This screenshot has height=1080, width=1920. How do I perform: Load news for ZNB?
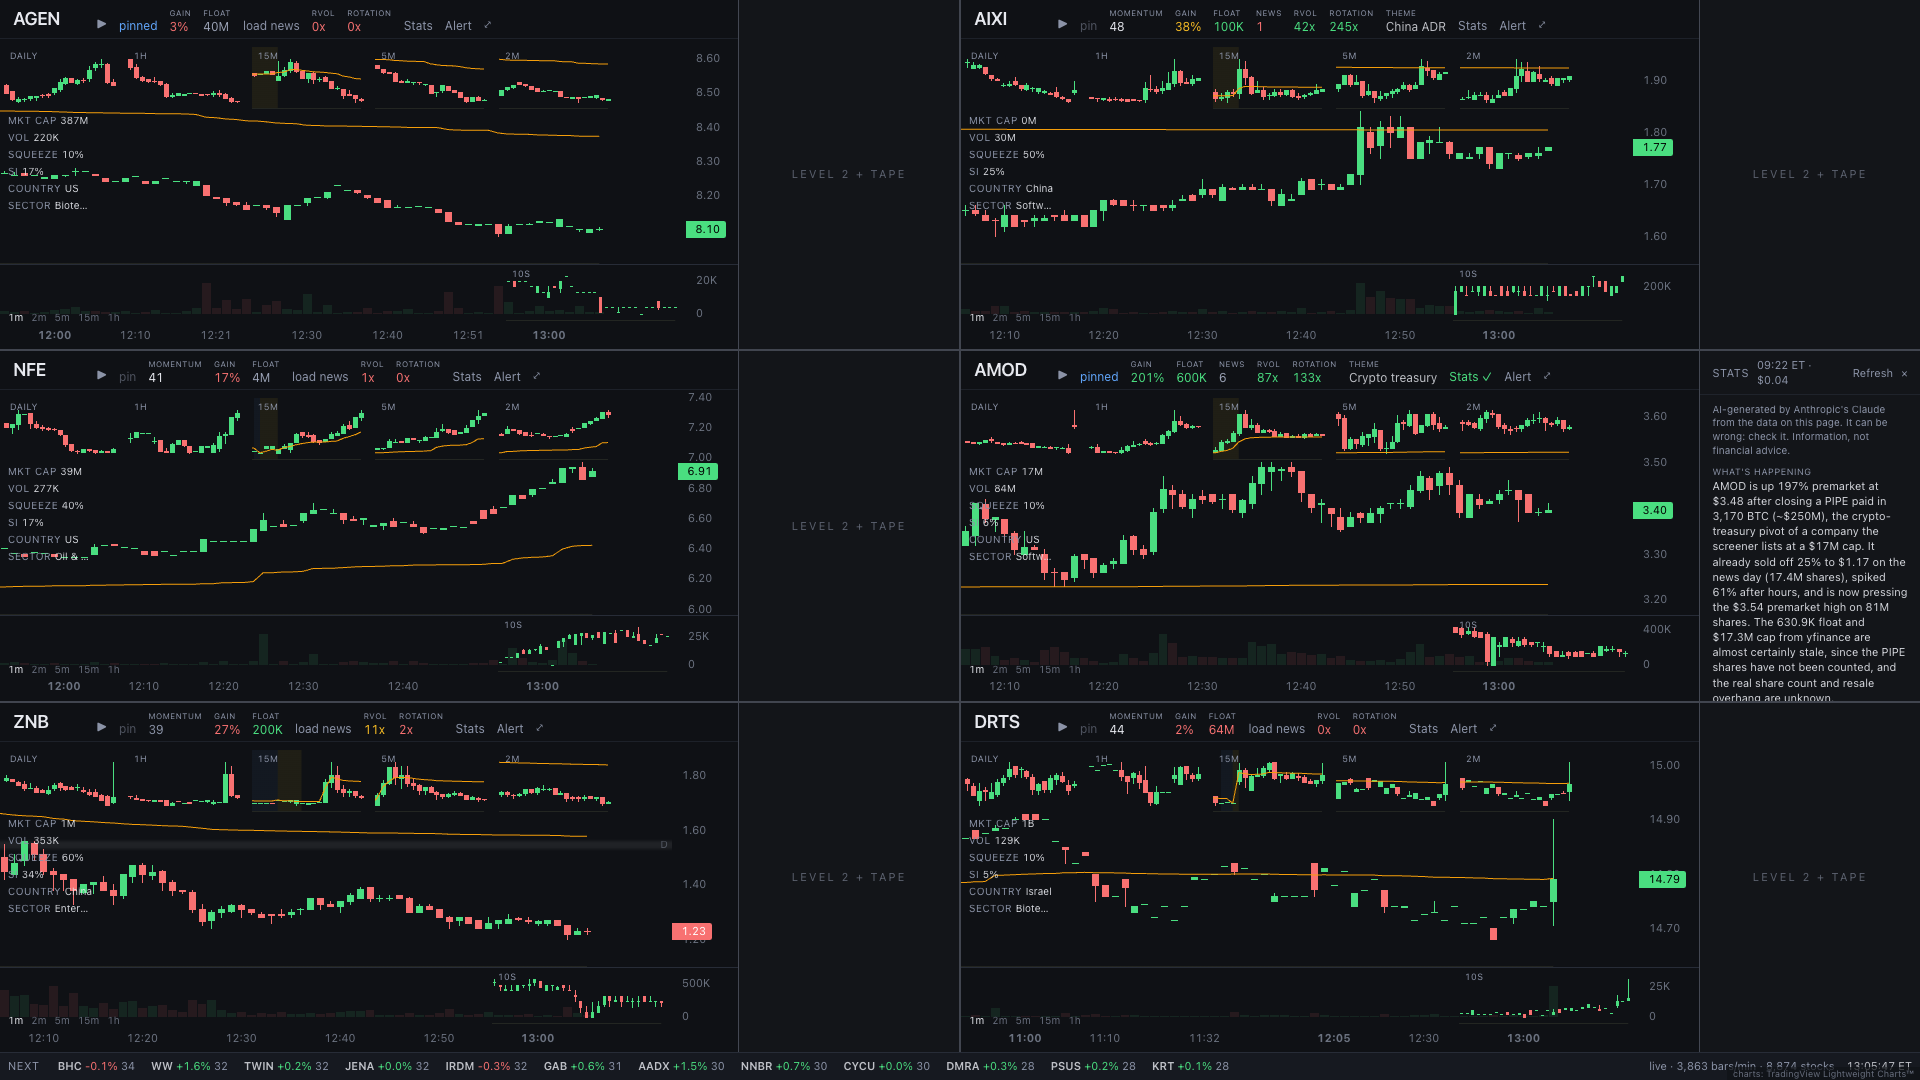click(x=323, y=729)
